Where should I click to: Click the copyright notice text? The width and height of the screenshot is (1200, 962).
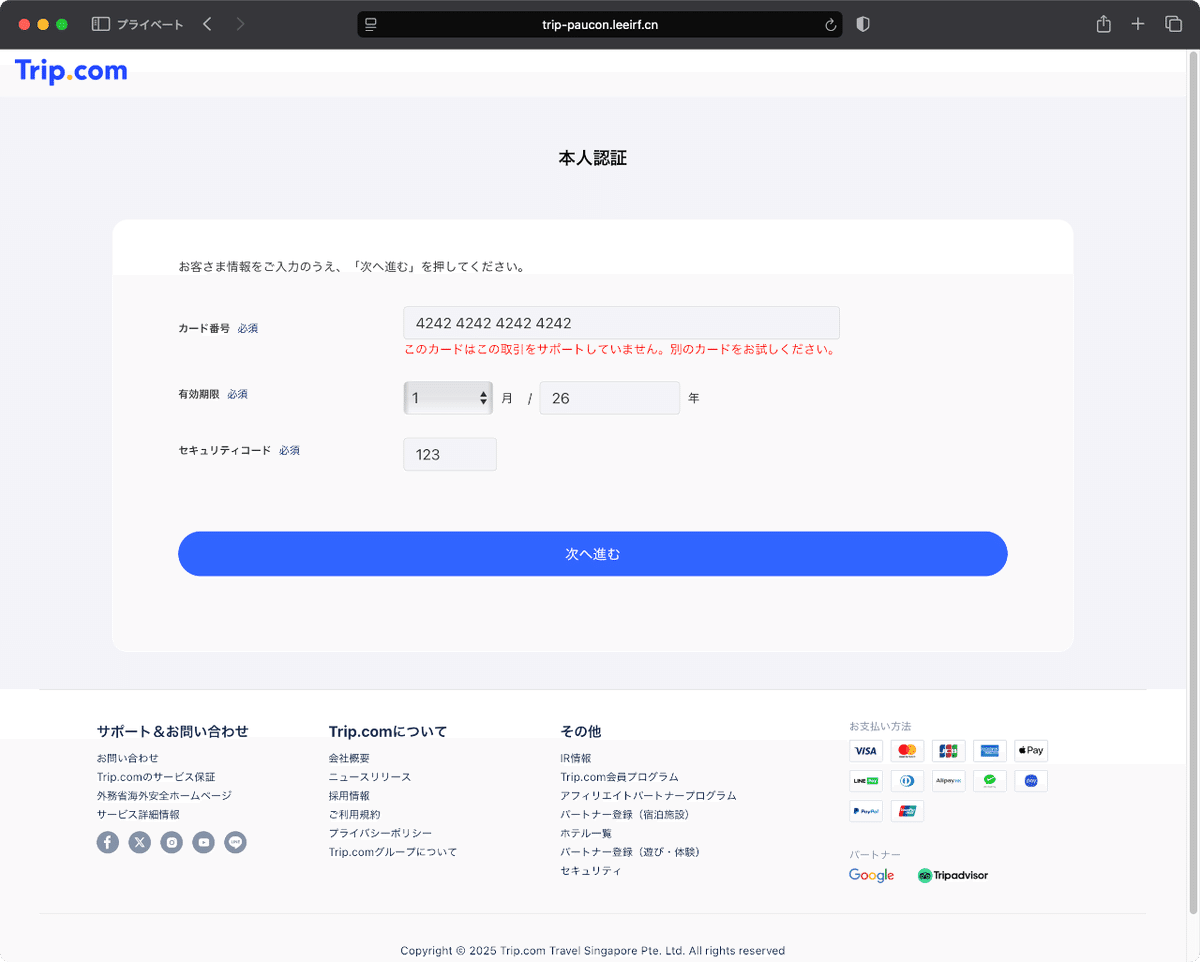tap(593, 951)
